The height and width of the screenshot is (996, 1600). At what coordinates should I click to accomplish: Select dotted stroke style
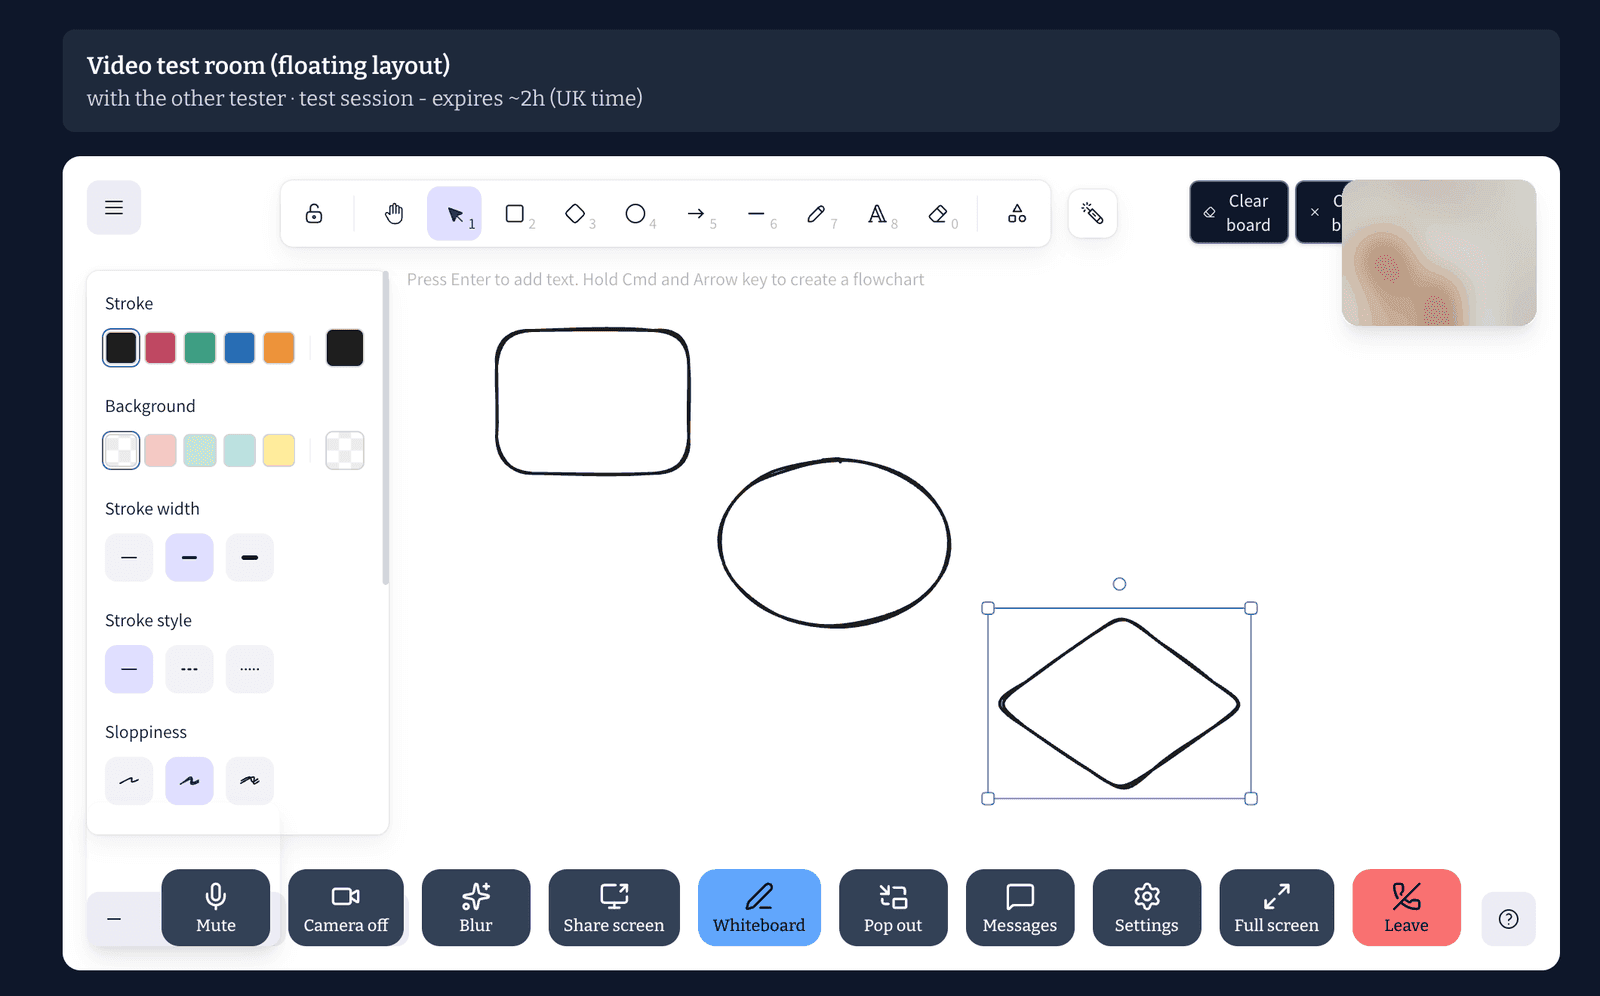coord(250,669)
